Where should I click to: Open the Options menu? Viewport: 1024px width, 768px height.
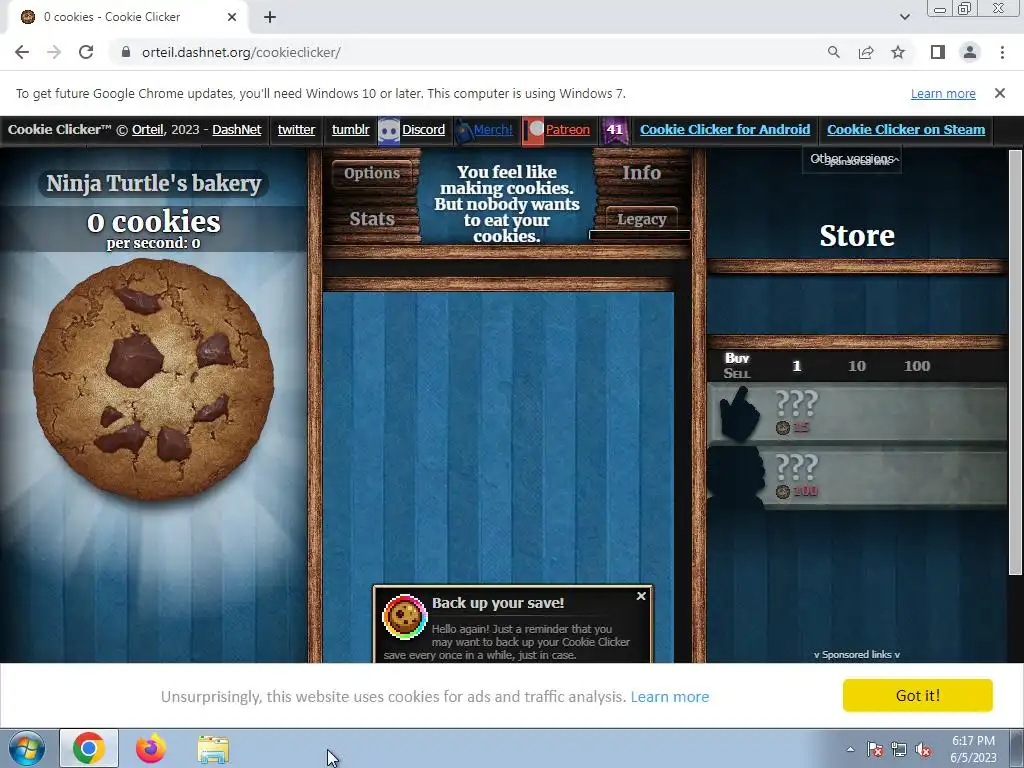point(372,173)
